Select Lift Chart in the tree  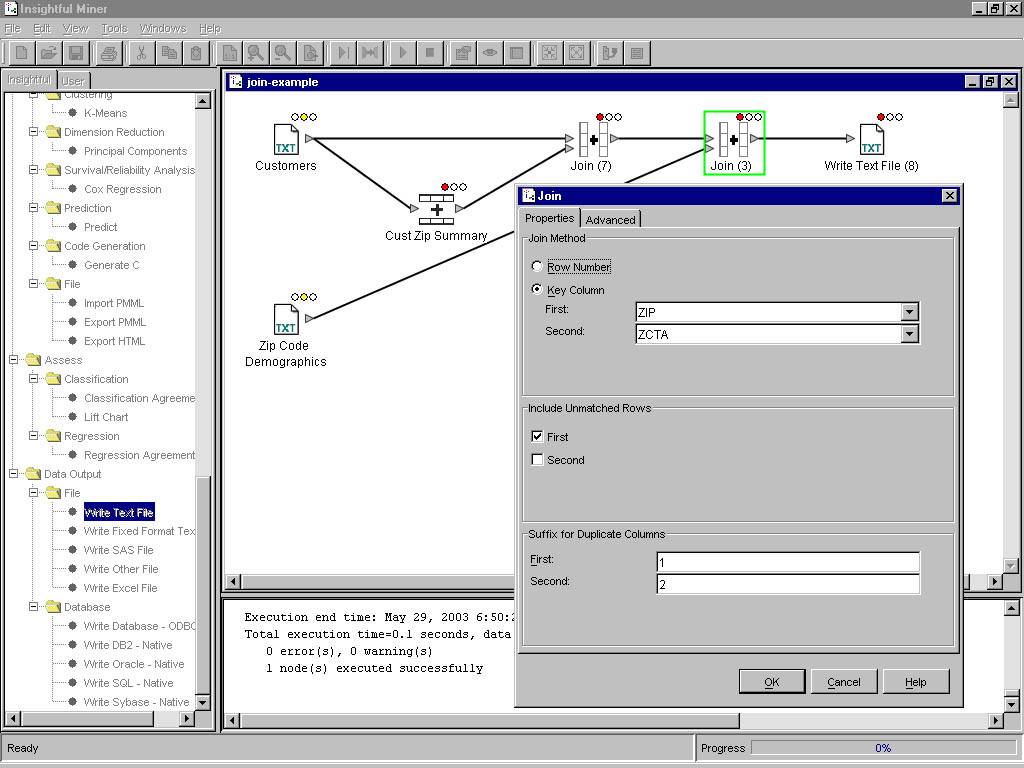click(106, 417)
